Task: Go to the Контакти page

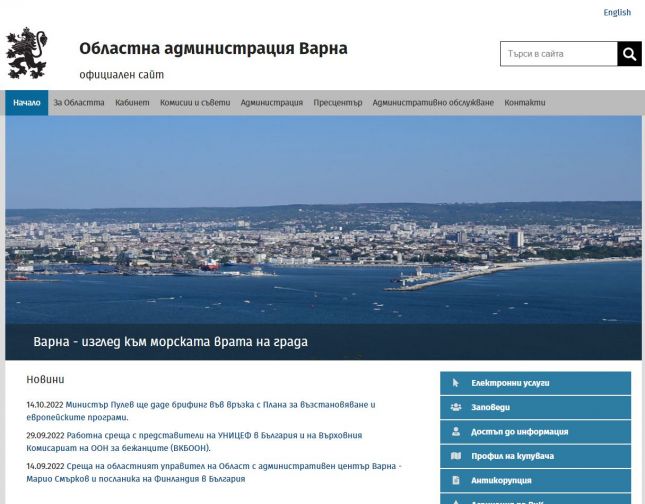Action: point(525,103)
